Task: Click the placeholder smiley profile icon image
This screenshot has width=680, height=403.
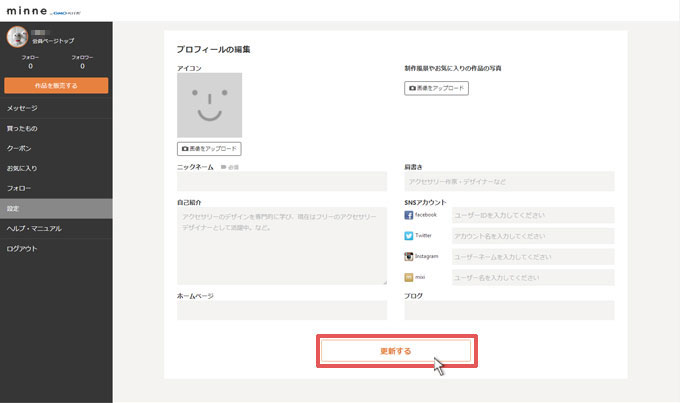Action: tap(209, 105)
